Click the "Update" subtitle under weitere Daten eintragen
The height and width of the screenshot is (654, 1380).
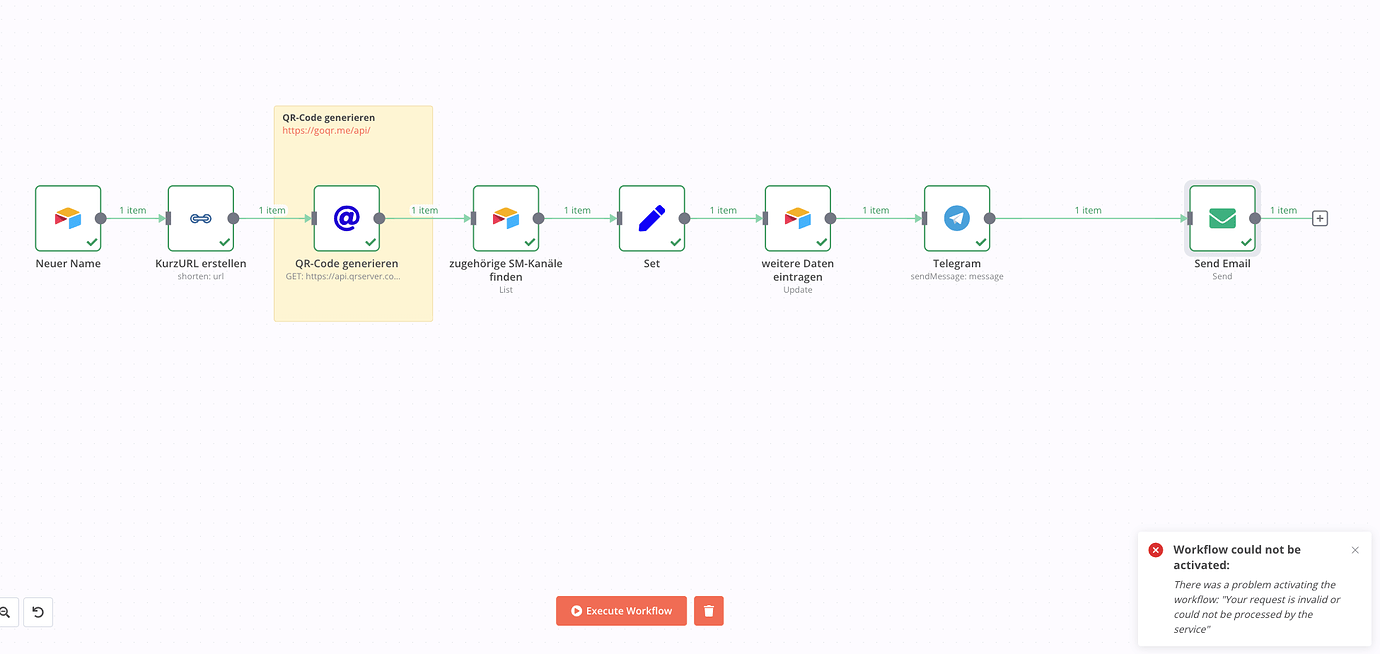pyautogui.click(x=798, y=290)
